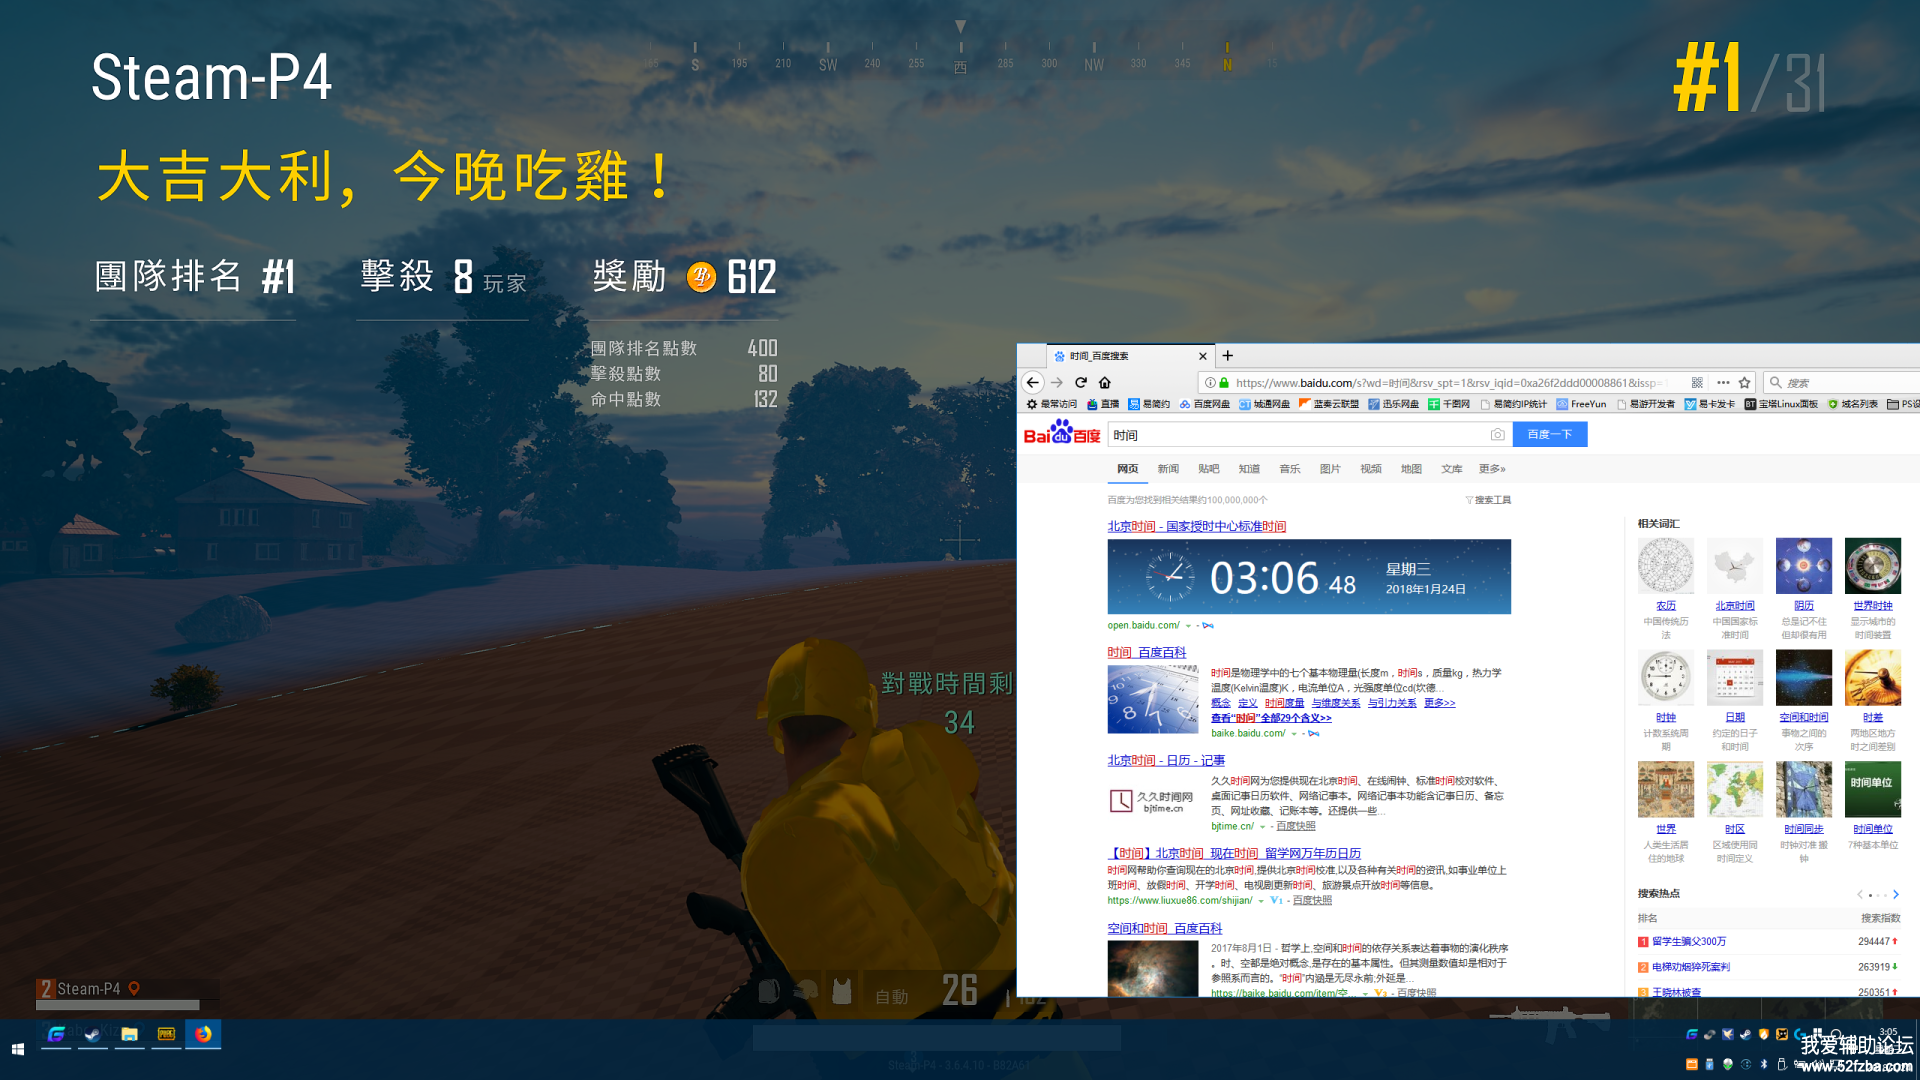The height and width of the screenshot is (1080, 1920).
Task: Open the 易游开发者 bookmark
Action: (x=1646, y=404)
